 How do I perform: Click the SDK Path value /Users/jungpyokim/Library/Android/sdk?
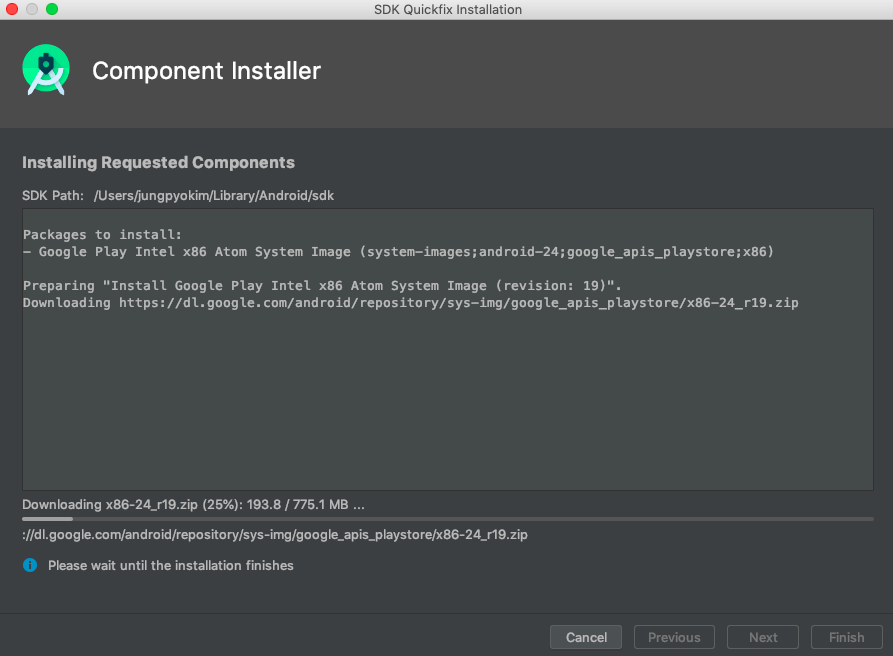pyautogui.click(x=214, y=195)
